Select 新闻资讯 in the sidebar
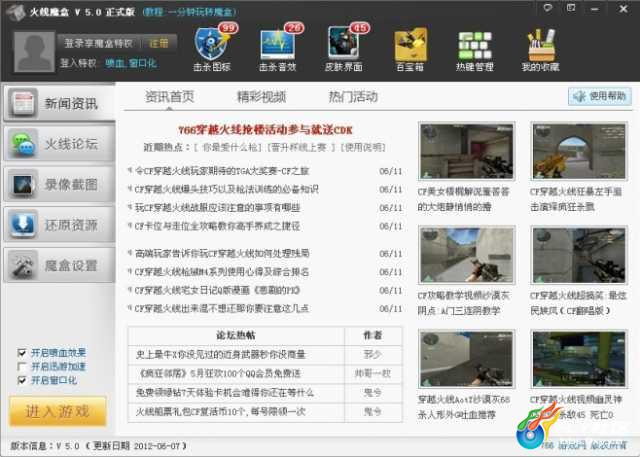Screen dimensions: 640x457 tap(60, 103)
